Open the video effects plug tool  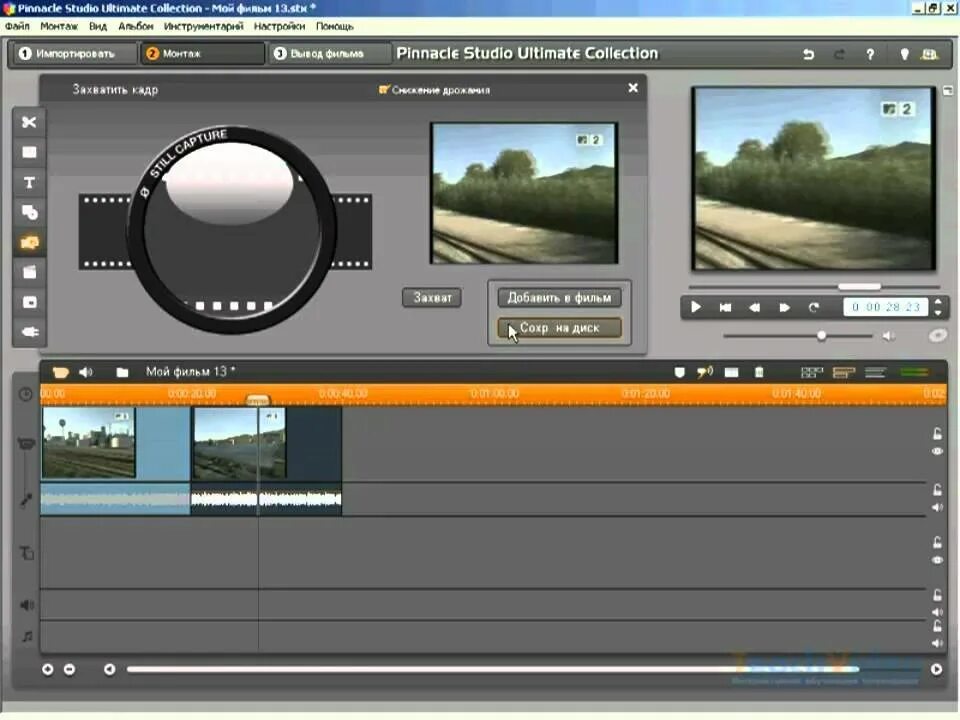point(29,332)
